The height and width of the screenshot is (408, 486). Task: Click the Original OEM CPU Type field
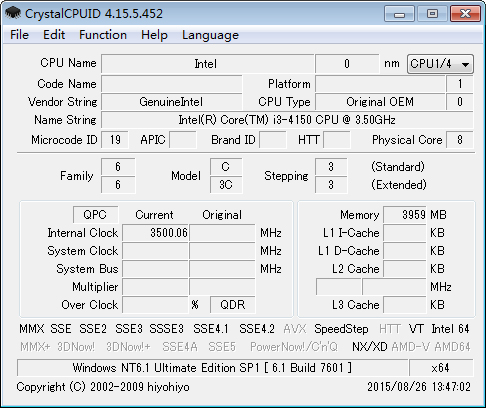coord(380,102)
